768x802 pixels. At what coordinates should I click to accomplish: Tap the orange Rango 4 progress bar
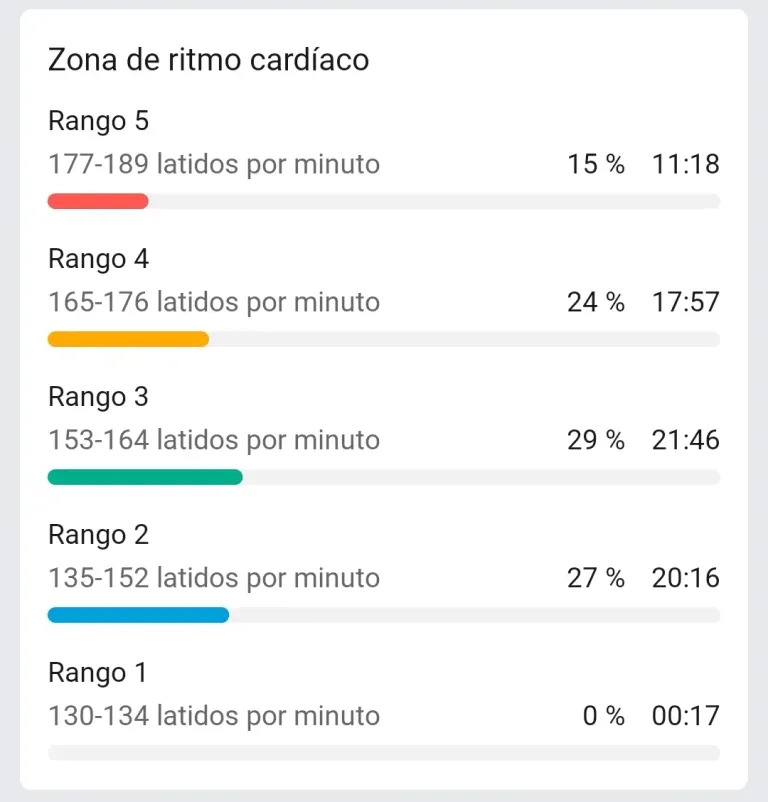[128, 339]
